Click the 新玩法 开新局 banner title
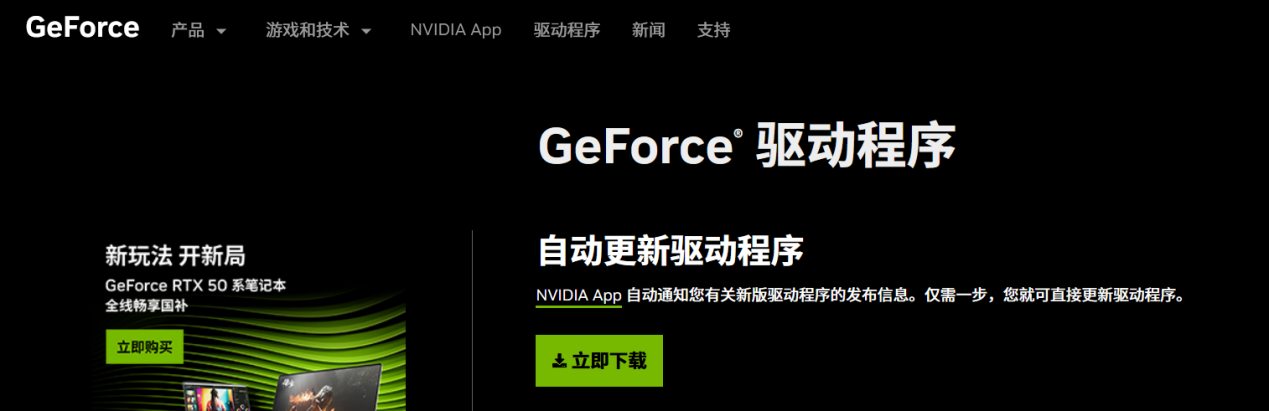Image resolution: width=1269 pixels, height=411 pixels. pos(175,256)
